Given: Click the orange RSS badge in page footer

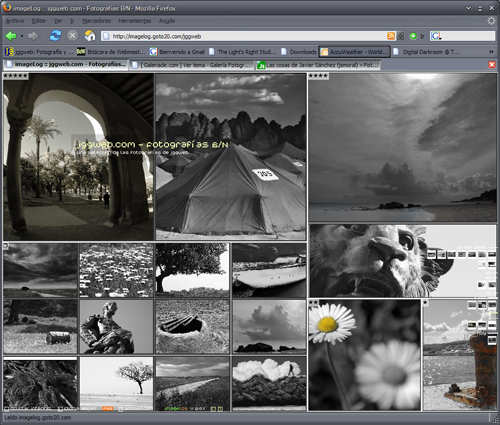Looking at the screenshot, I should [x=107, y=408].
